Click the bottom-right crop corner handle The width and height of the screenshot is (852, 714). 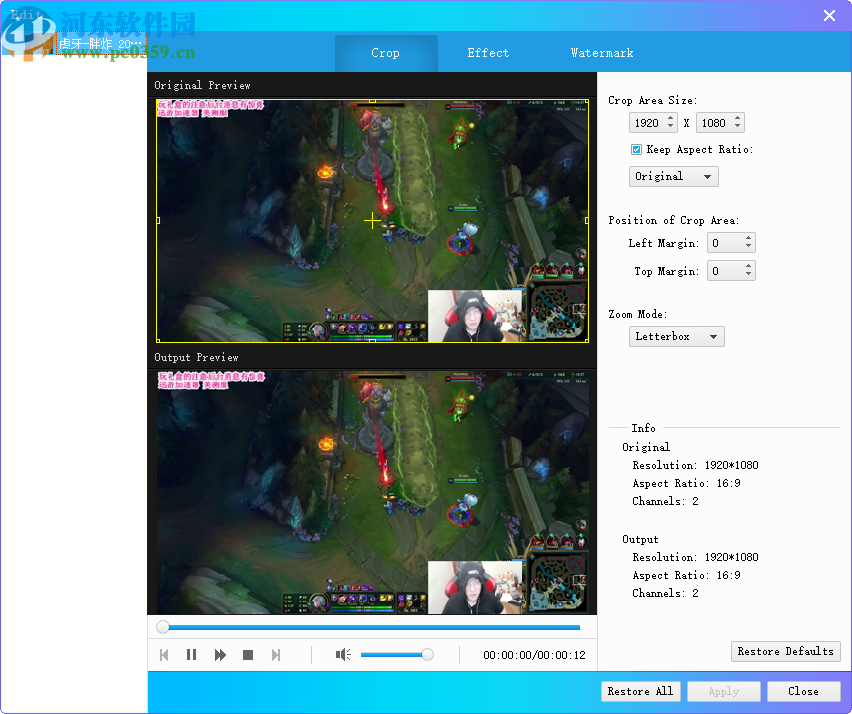(x=587, y=341)
